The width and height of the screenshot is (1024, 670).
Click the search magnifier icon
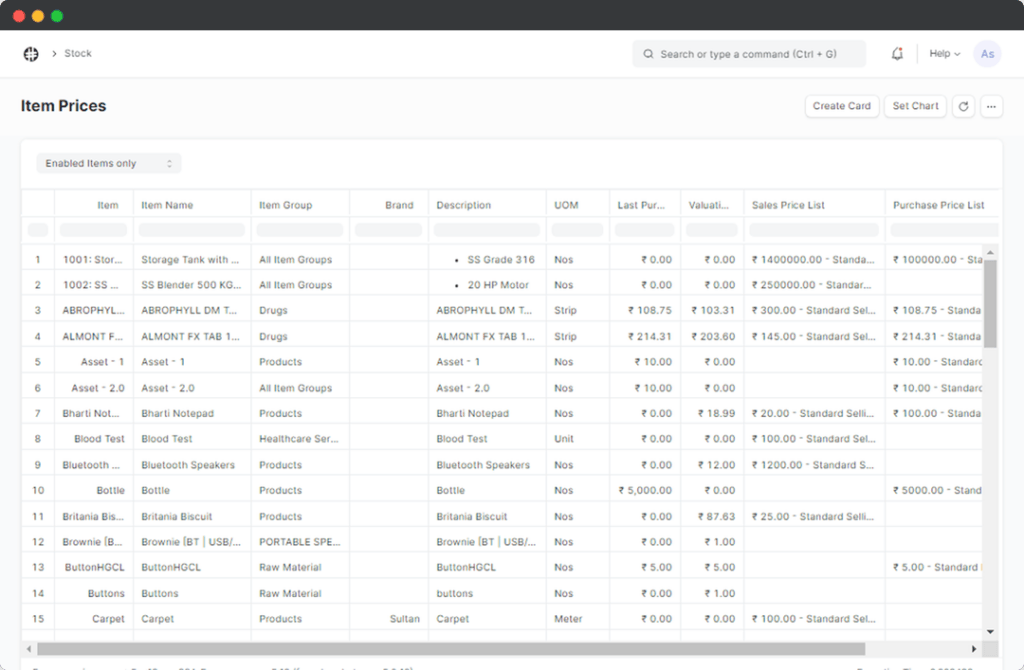click(648, 54)
